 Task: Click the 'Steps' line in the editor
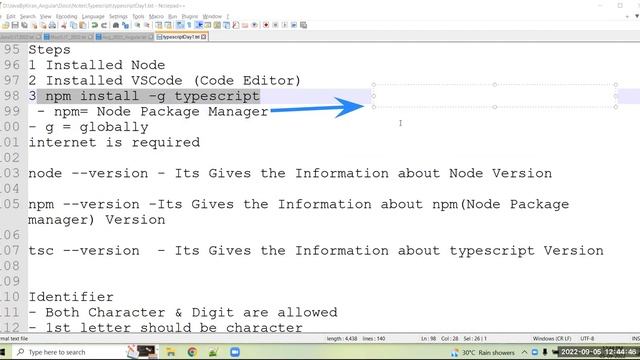pos(49,50)
